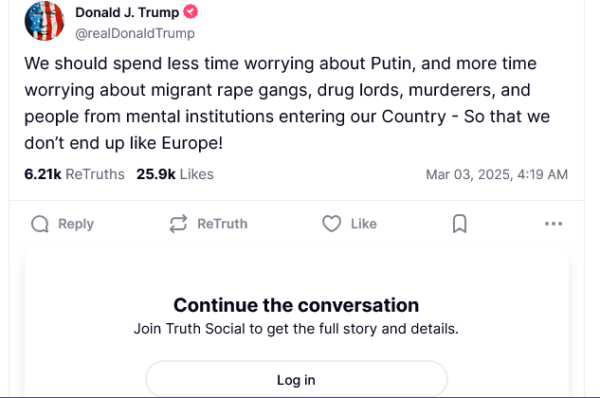Like the post with the heart icon
Image resolution: width=600 pixels, height=398 pixels.
click(331, 224)
